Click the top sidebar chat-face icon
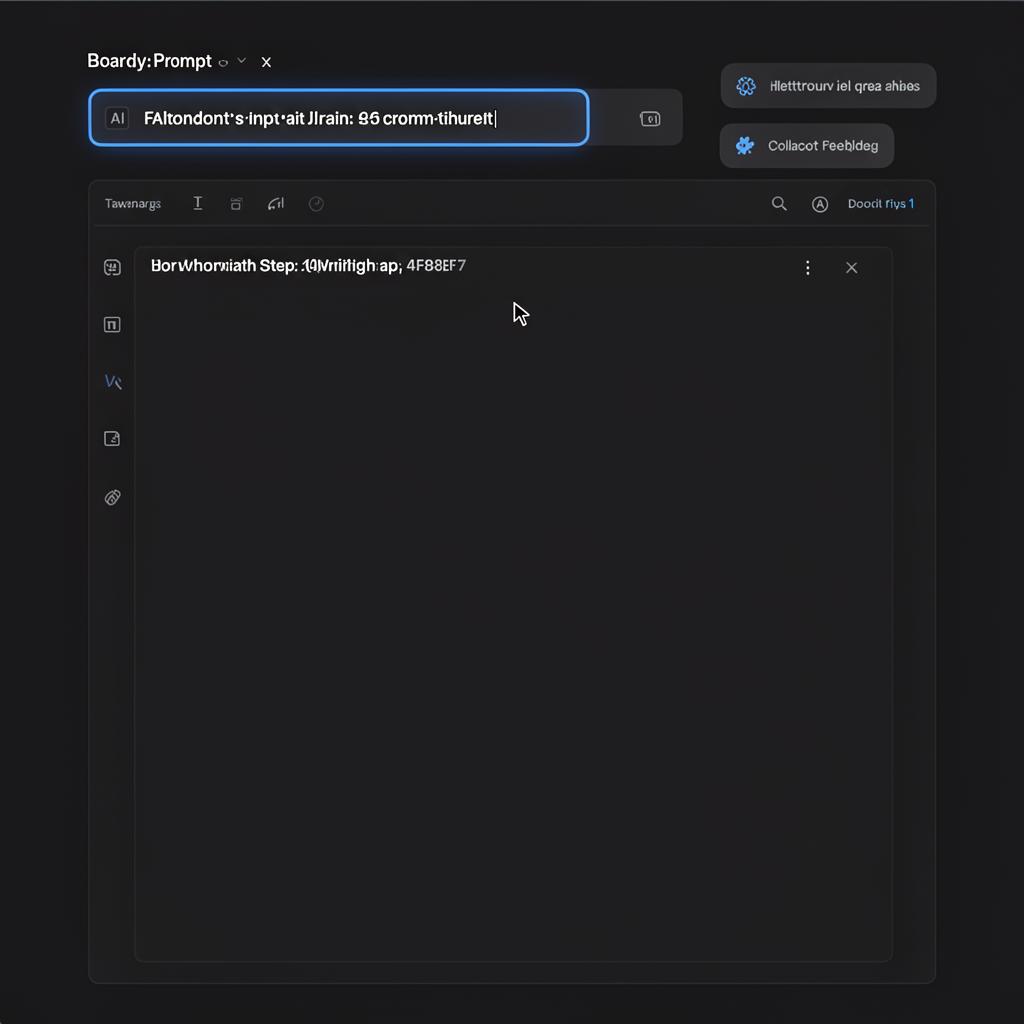Viewport: 1024px width, 1024px height. 112,267
